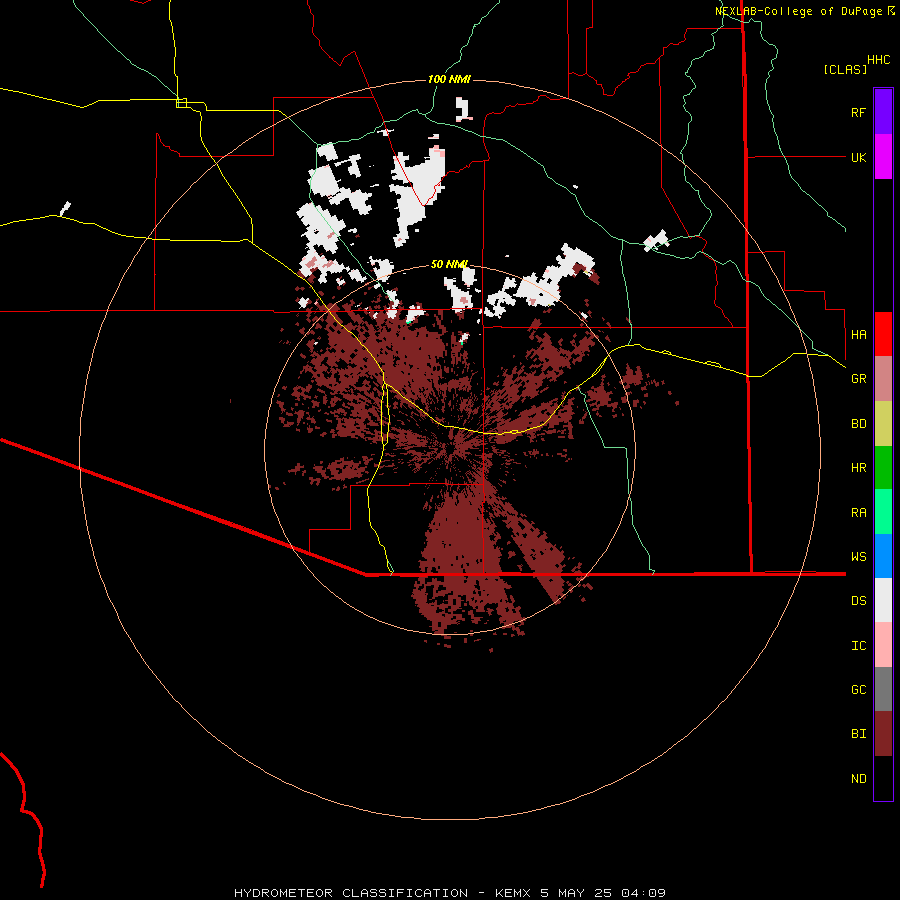Viewport: 900px width, 900px height.
Task: Click the RF purple legend swatch
Action: 883,112
